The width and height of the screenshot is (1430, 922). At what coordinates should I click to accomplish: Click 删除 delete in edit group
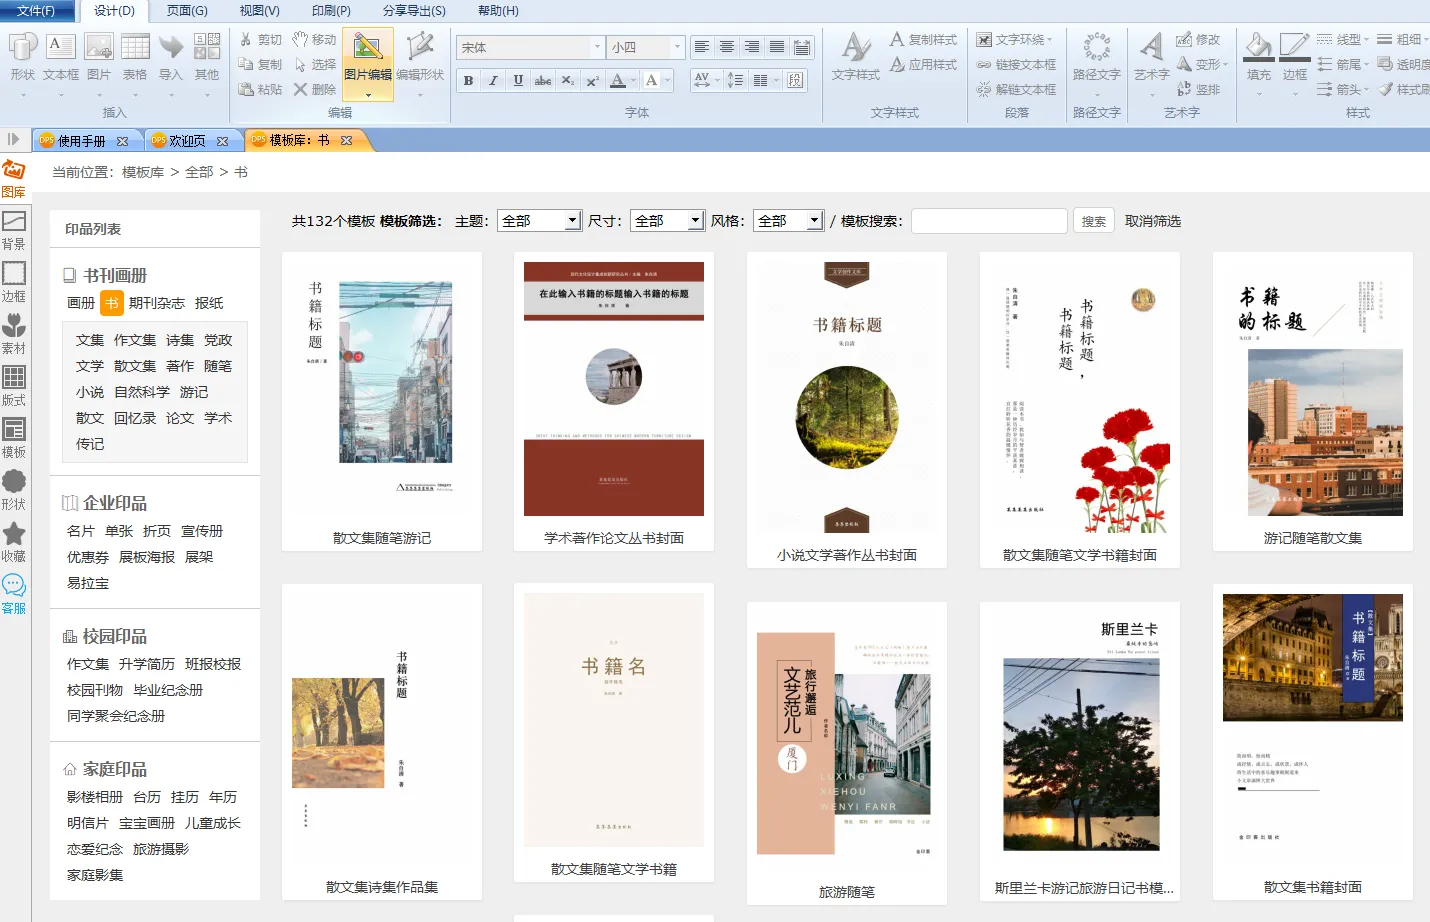314,89
